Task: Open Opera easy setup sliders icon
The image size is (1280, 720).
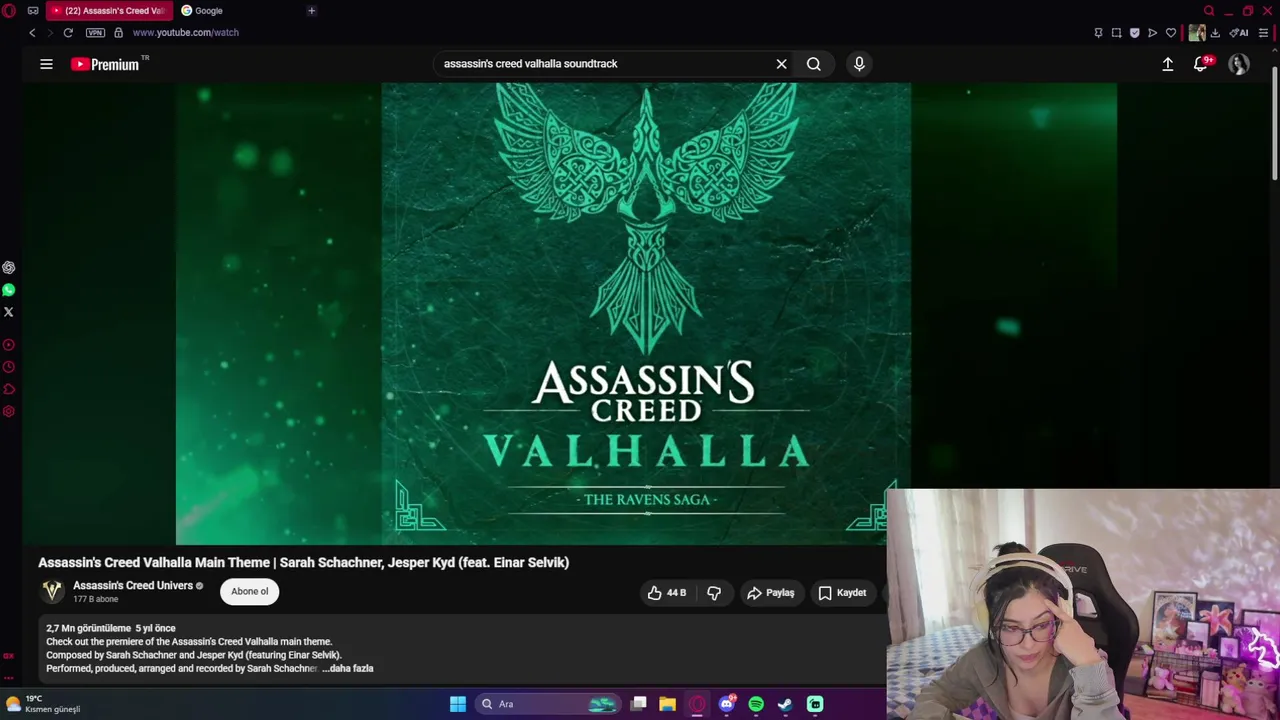Action: click(1263, 33)
